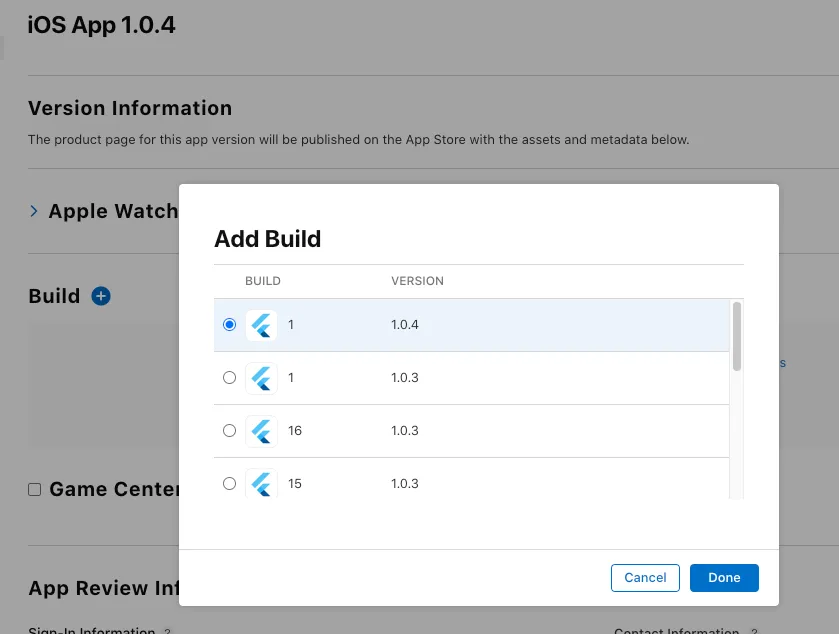This screenshot has width=839, height=634.
Task: Click the Contact Information help question mark
Action: 753,631
